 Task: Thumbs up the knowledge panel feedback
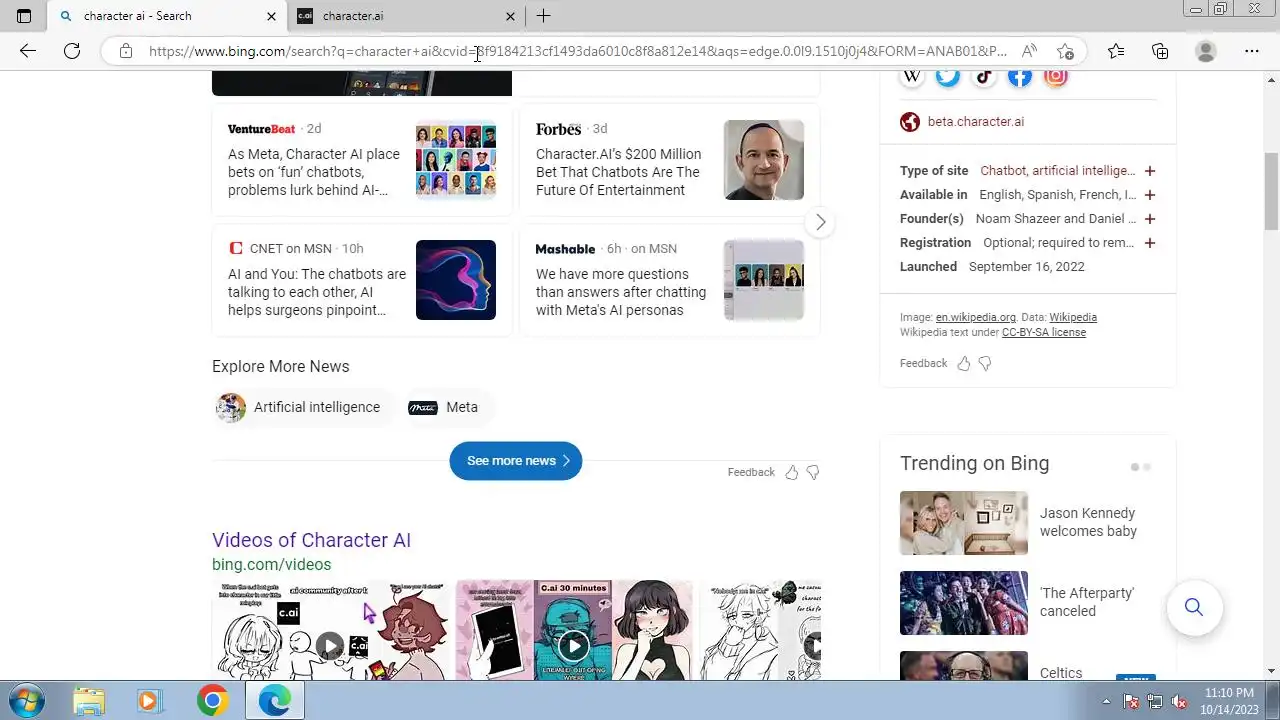coord(964,364)
